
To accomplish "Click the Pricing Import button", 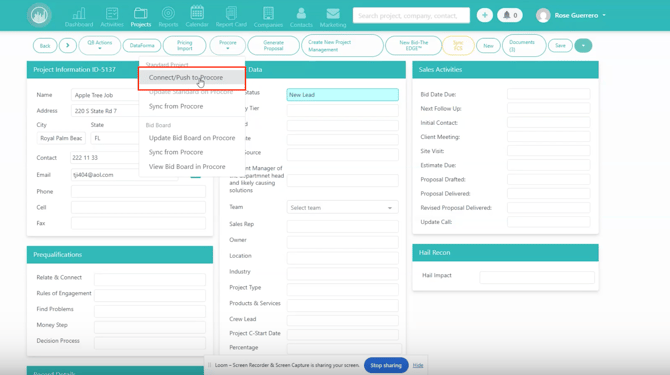I will point(185,45).
